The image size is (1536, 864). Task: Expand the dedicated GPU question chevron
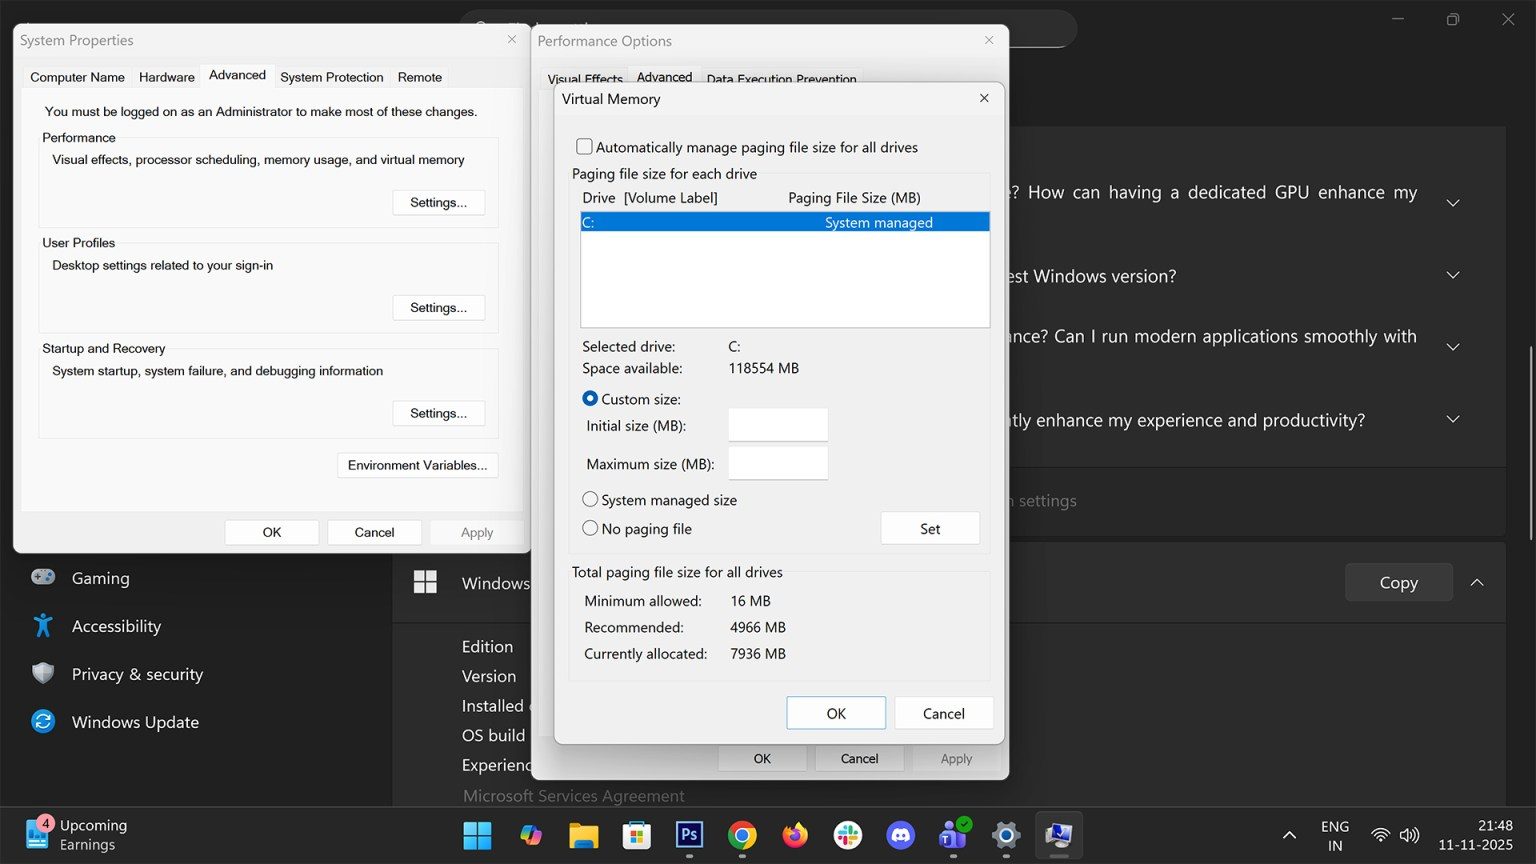coord(1453,203)
